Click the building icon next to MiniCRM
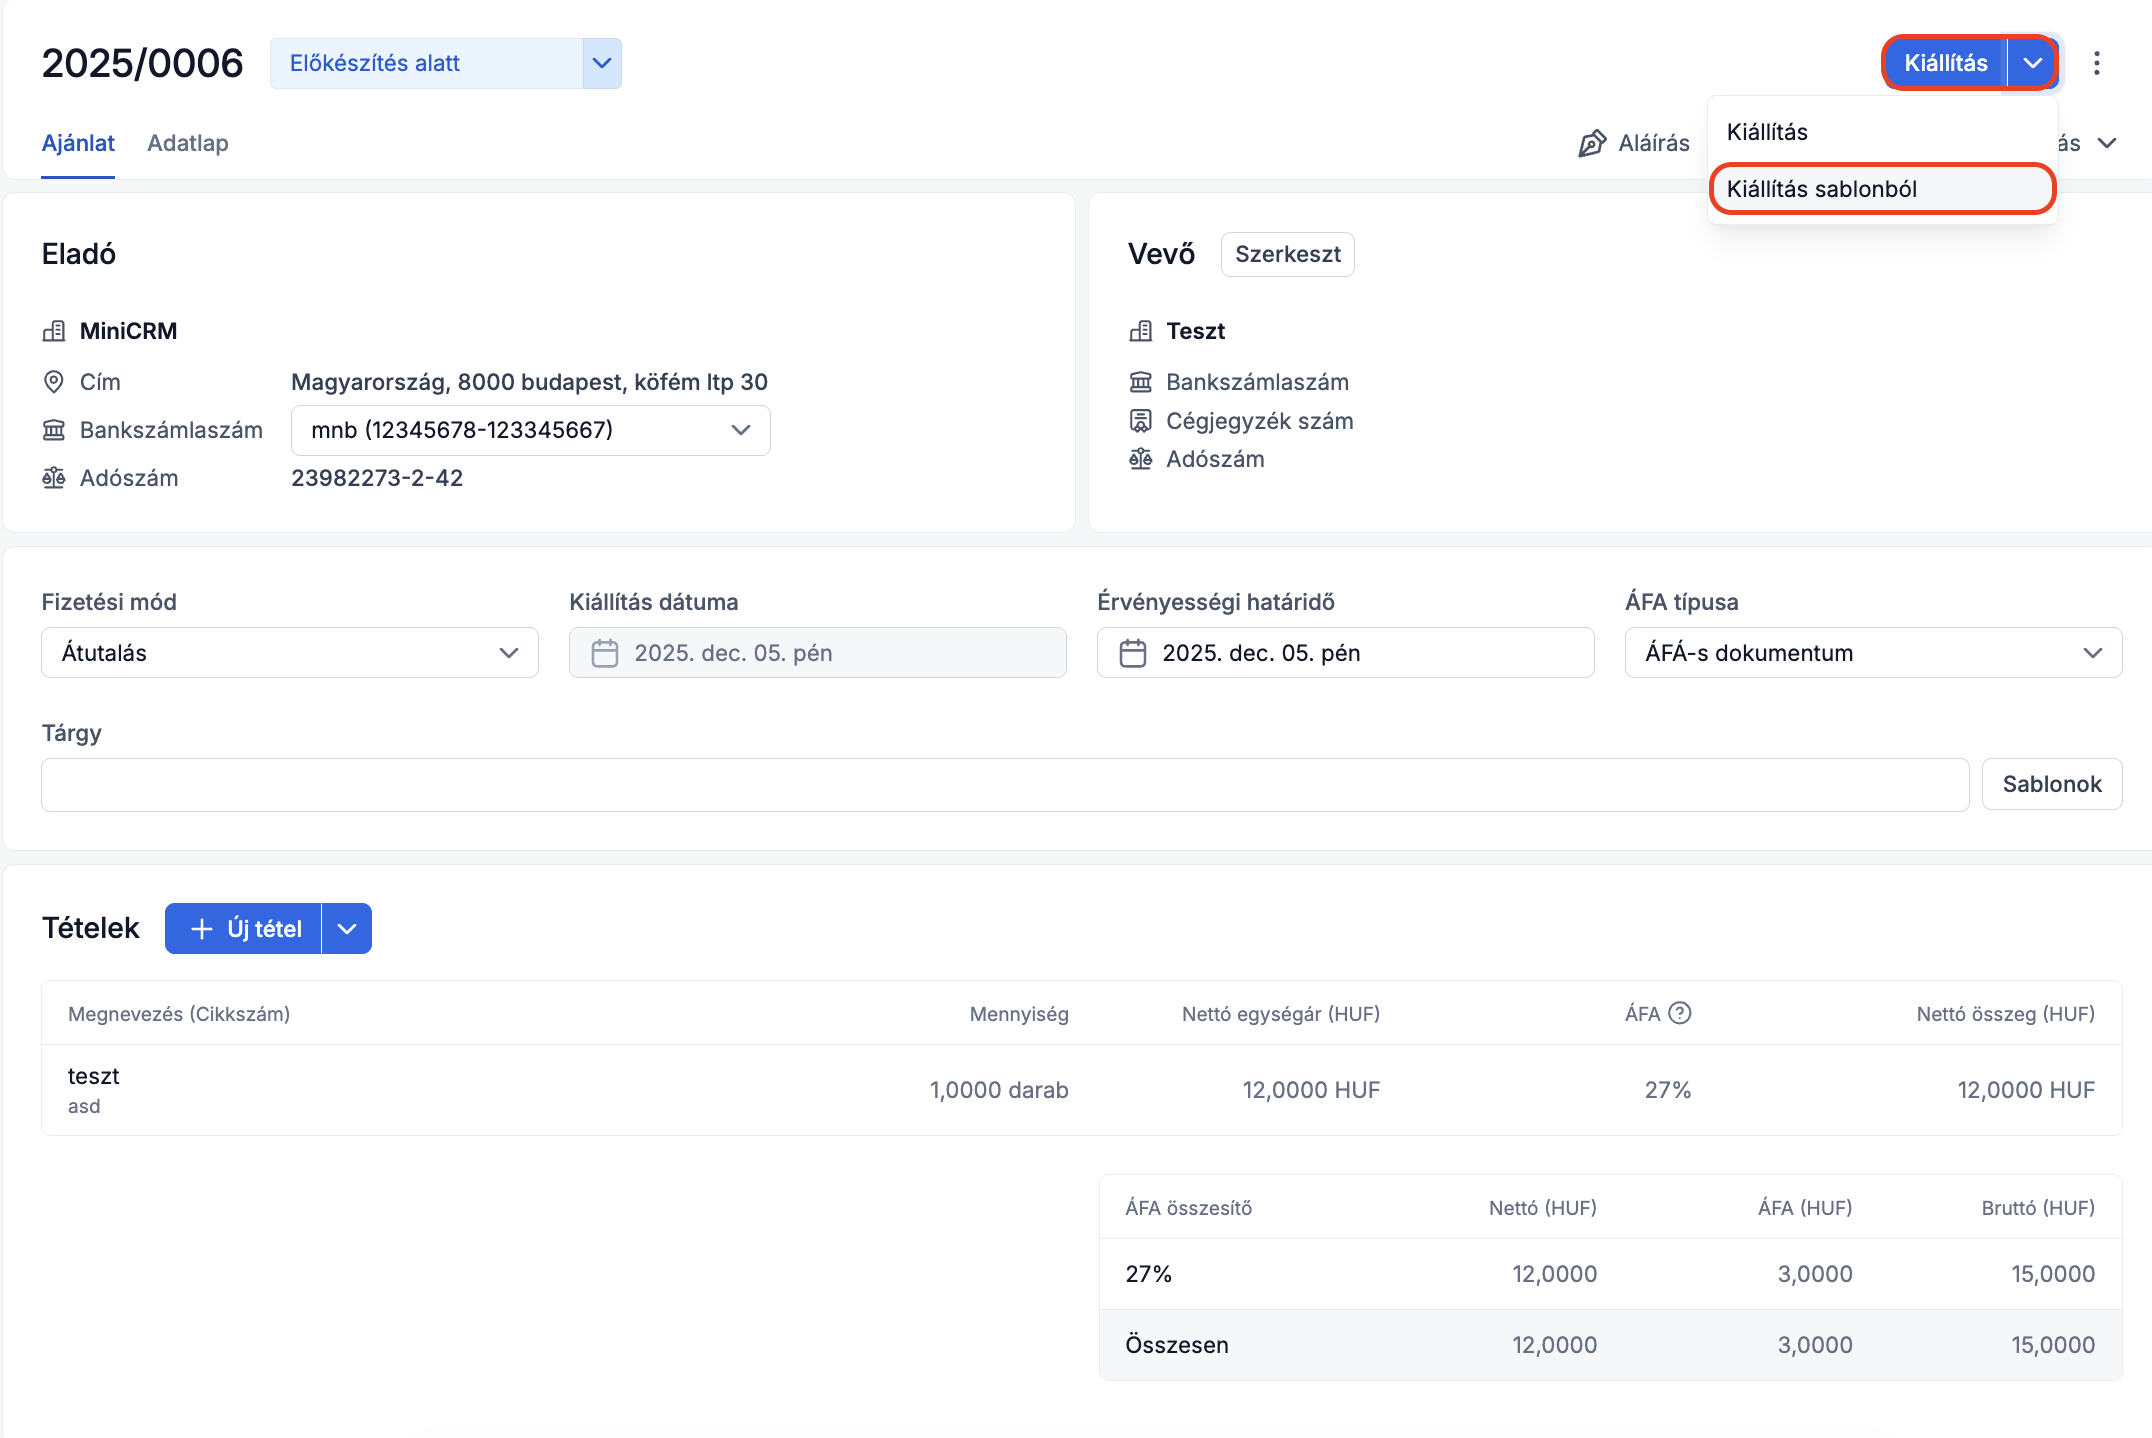This screenshot has width=2152, height=1438. point(54,331)
